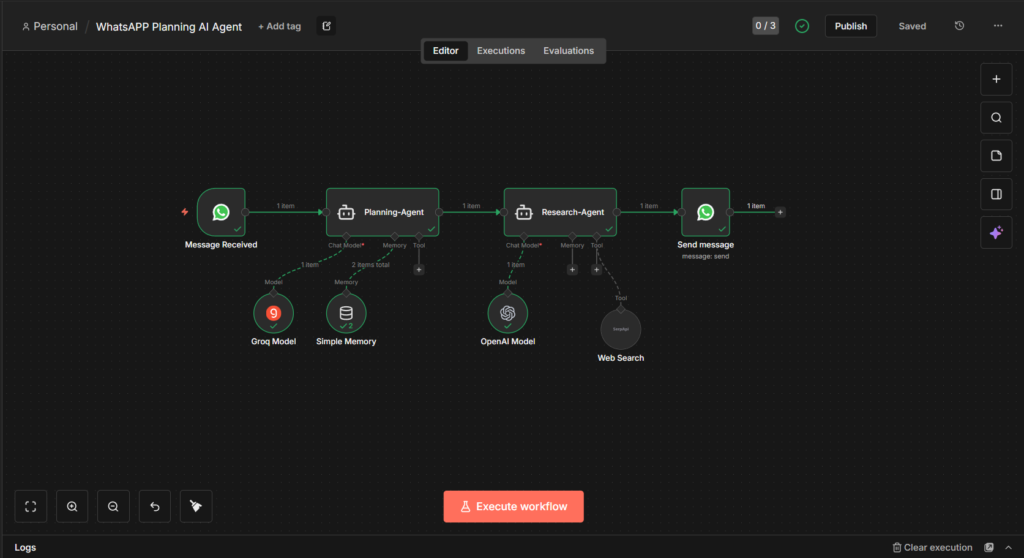Switch to the Executions tab
The image size is (1024, 558).
point(501,51)
